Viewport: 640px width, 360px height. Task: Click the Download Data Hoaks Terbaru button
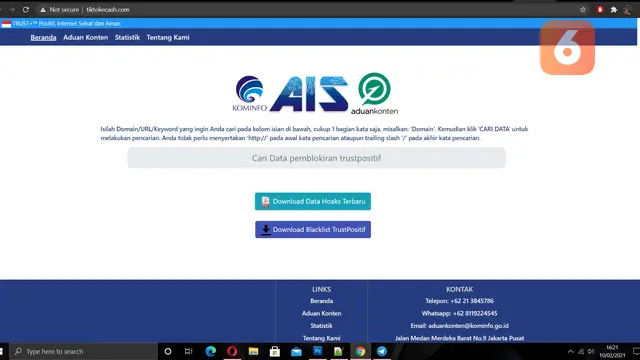(x=313, y=201)
